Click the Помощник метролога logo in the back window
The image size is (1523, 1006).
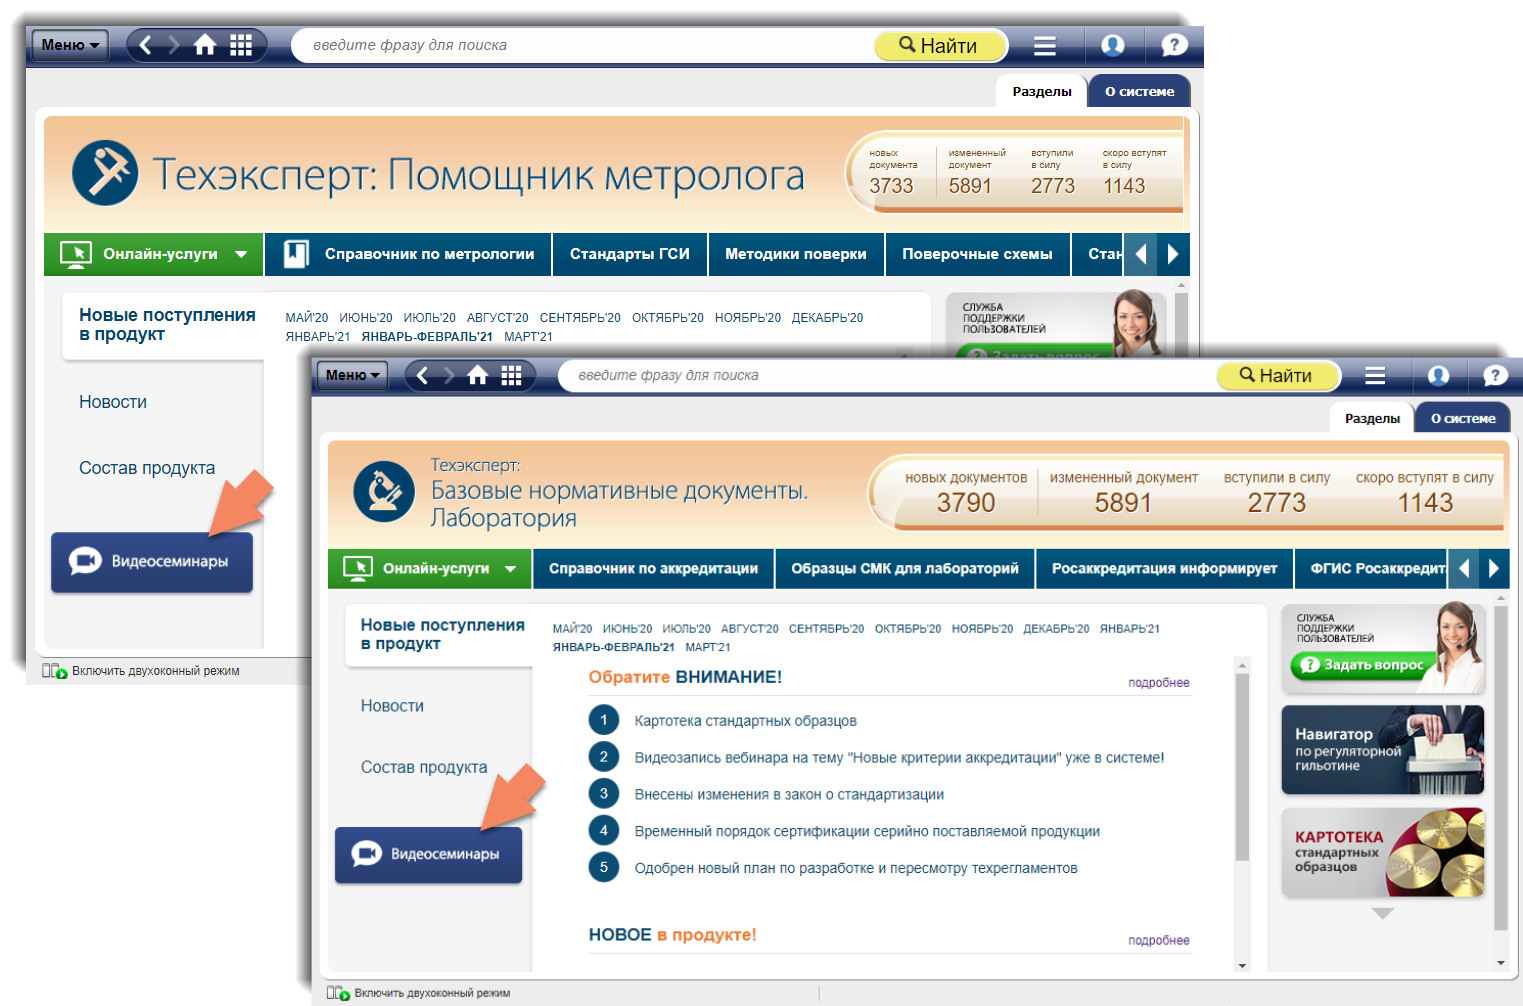pyautogui.click(x=105, y=173)
